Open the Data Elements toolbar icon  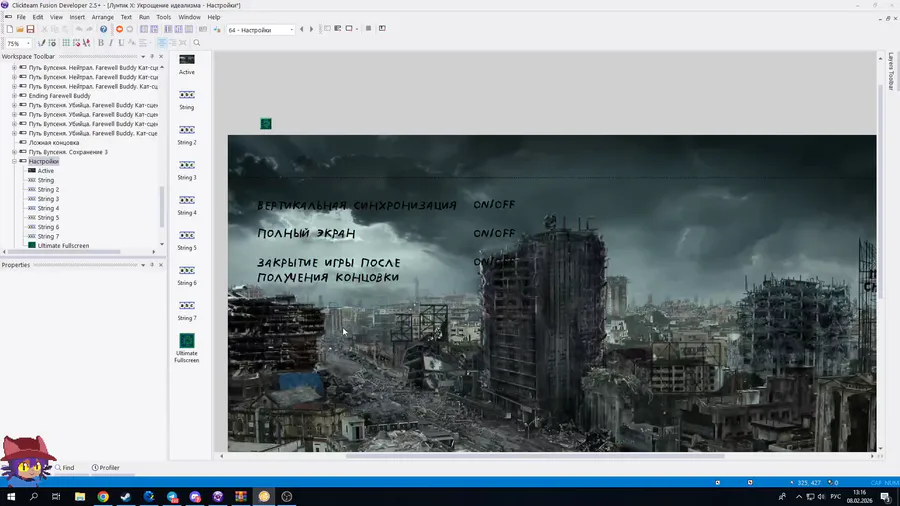coord(189,29)
